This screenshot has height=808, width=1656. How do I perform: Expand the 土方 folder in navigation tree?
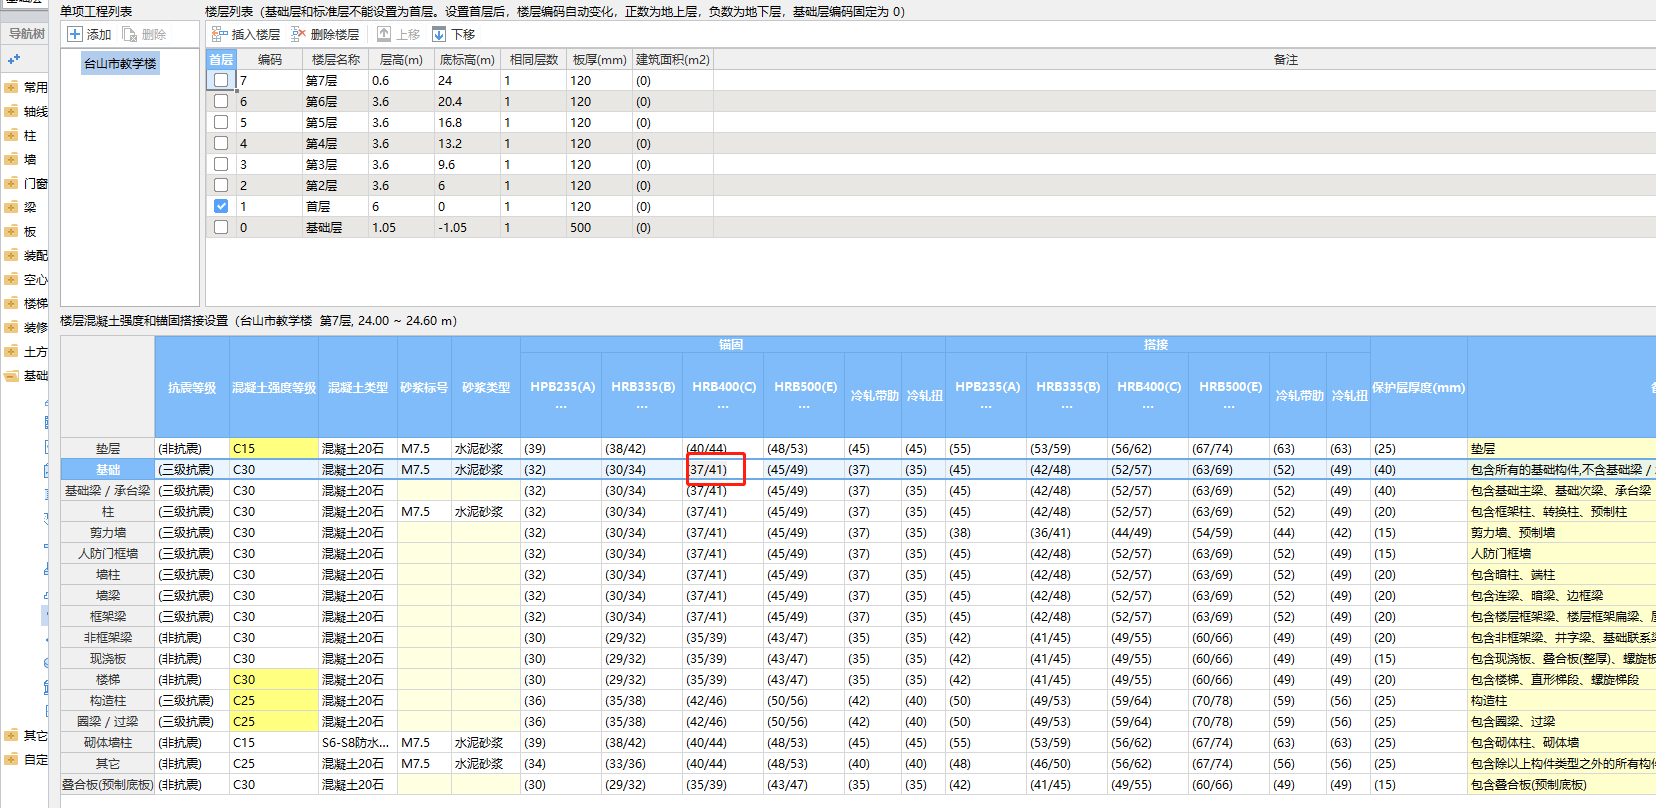[11, 351]
